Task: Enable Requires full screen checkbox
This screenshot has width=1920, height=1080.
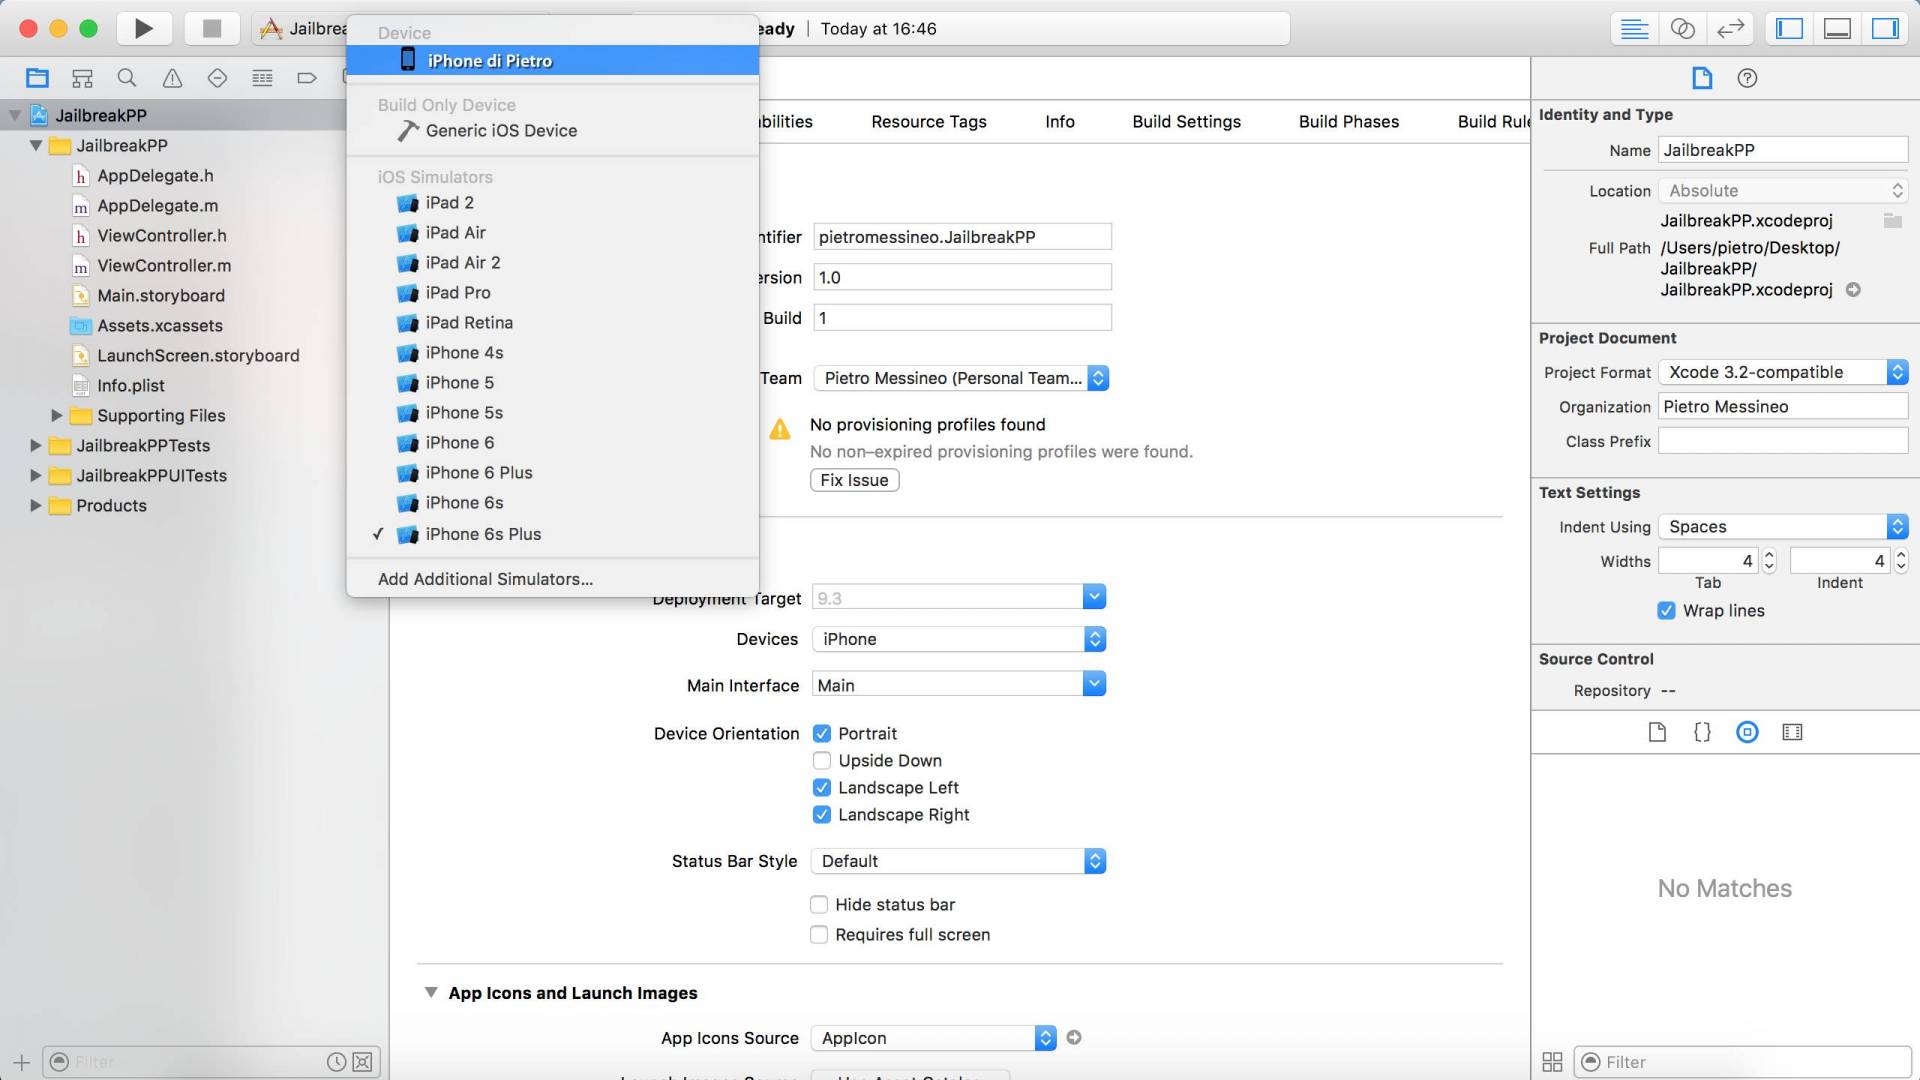Action: [819, 935]
